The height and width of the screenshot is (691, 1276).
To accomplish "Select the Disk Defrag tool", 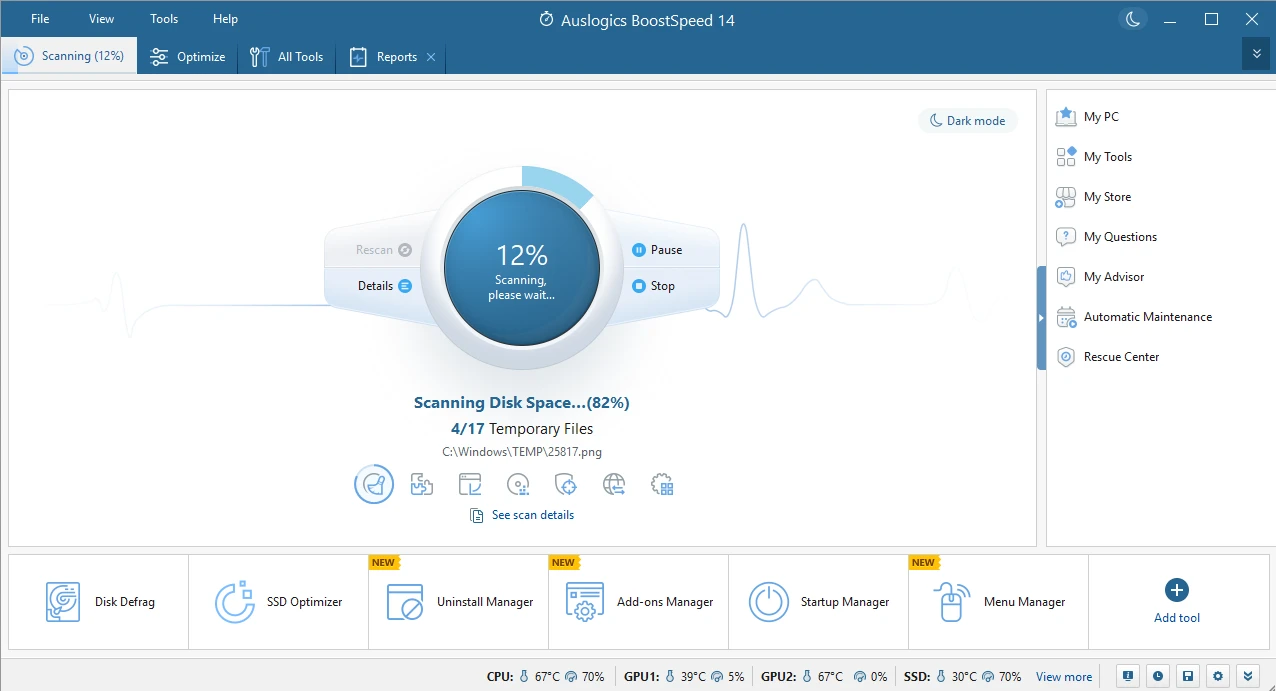I will coord(98,601).
